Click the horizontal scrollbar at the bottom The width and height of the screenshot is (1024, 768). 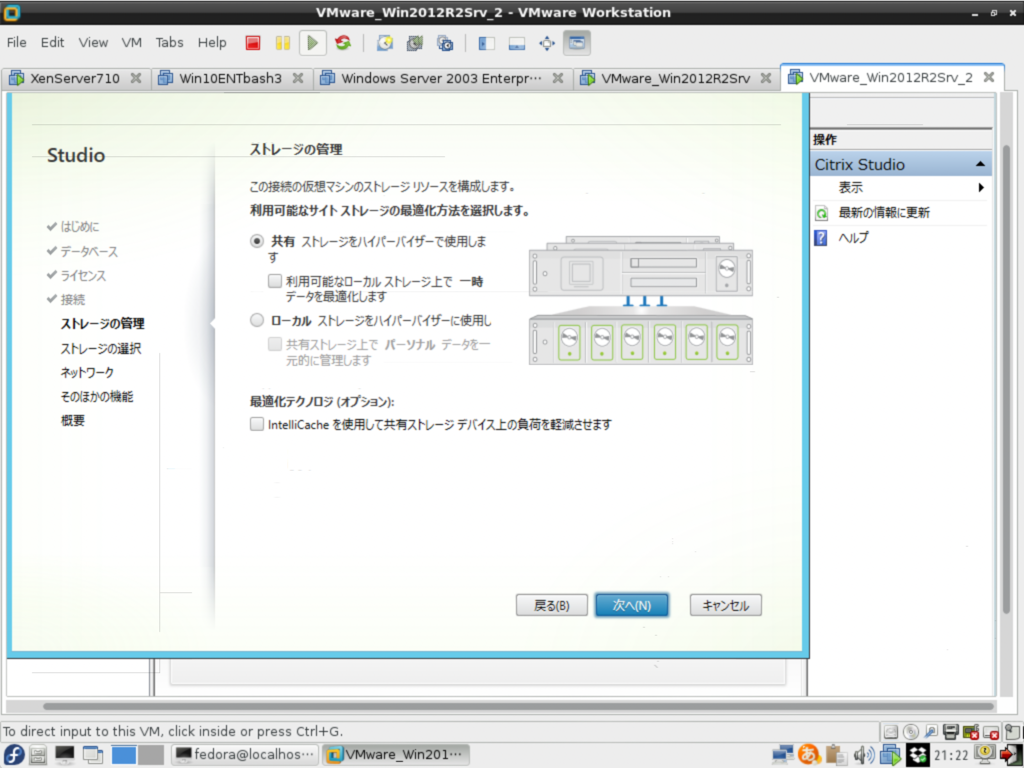click(518, 706)
